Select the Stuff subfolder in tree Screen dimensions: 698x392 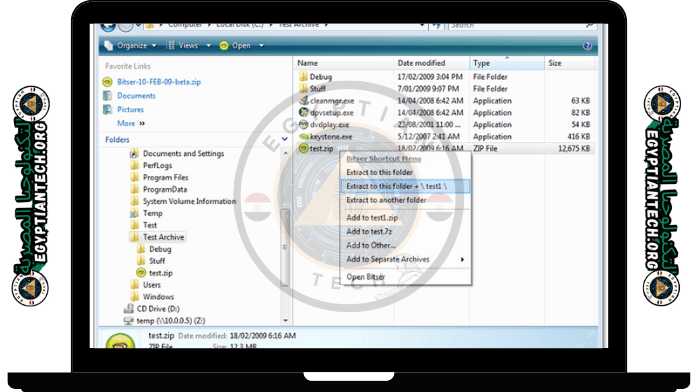tap(157, 261)
